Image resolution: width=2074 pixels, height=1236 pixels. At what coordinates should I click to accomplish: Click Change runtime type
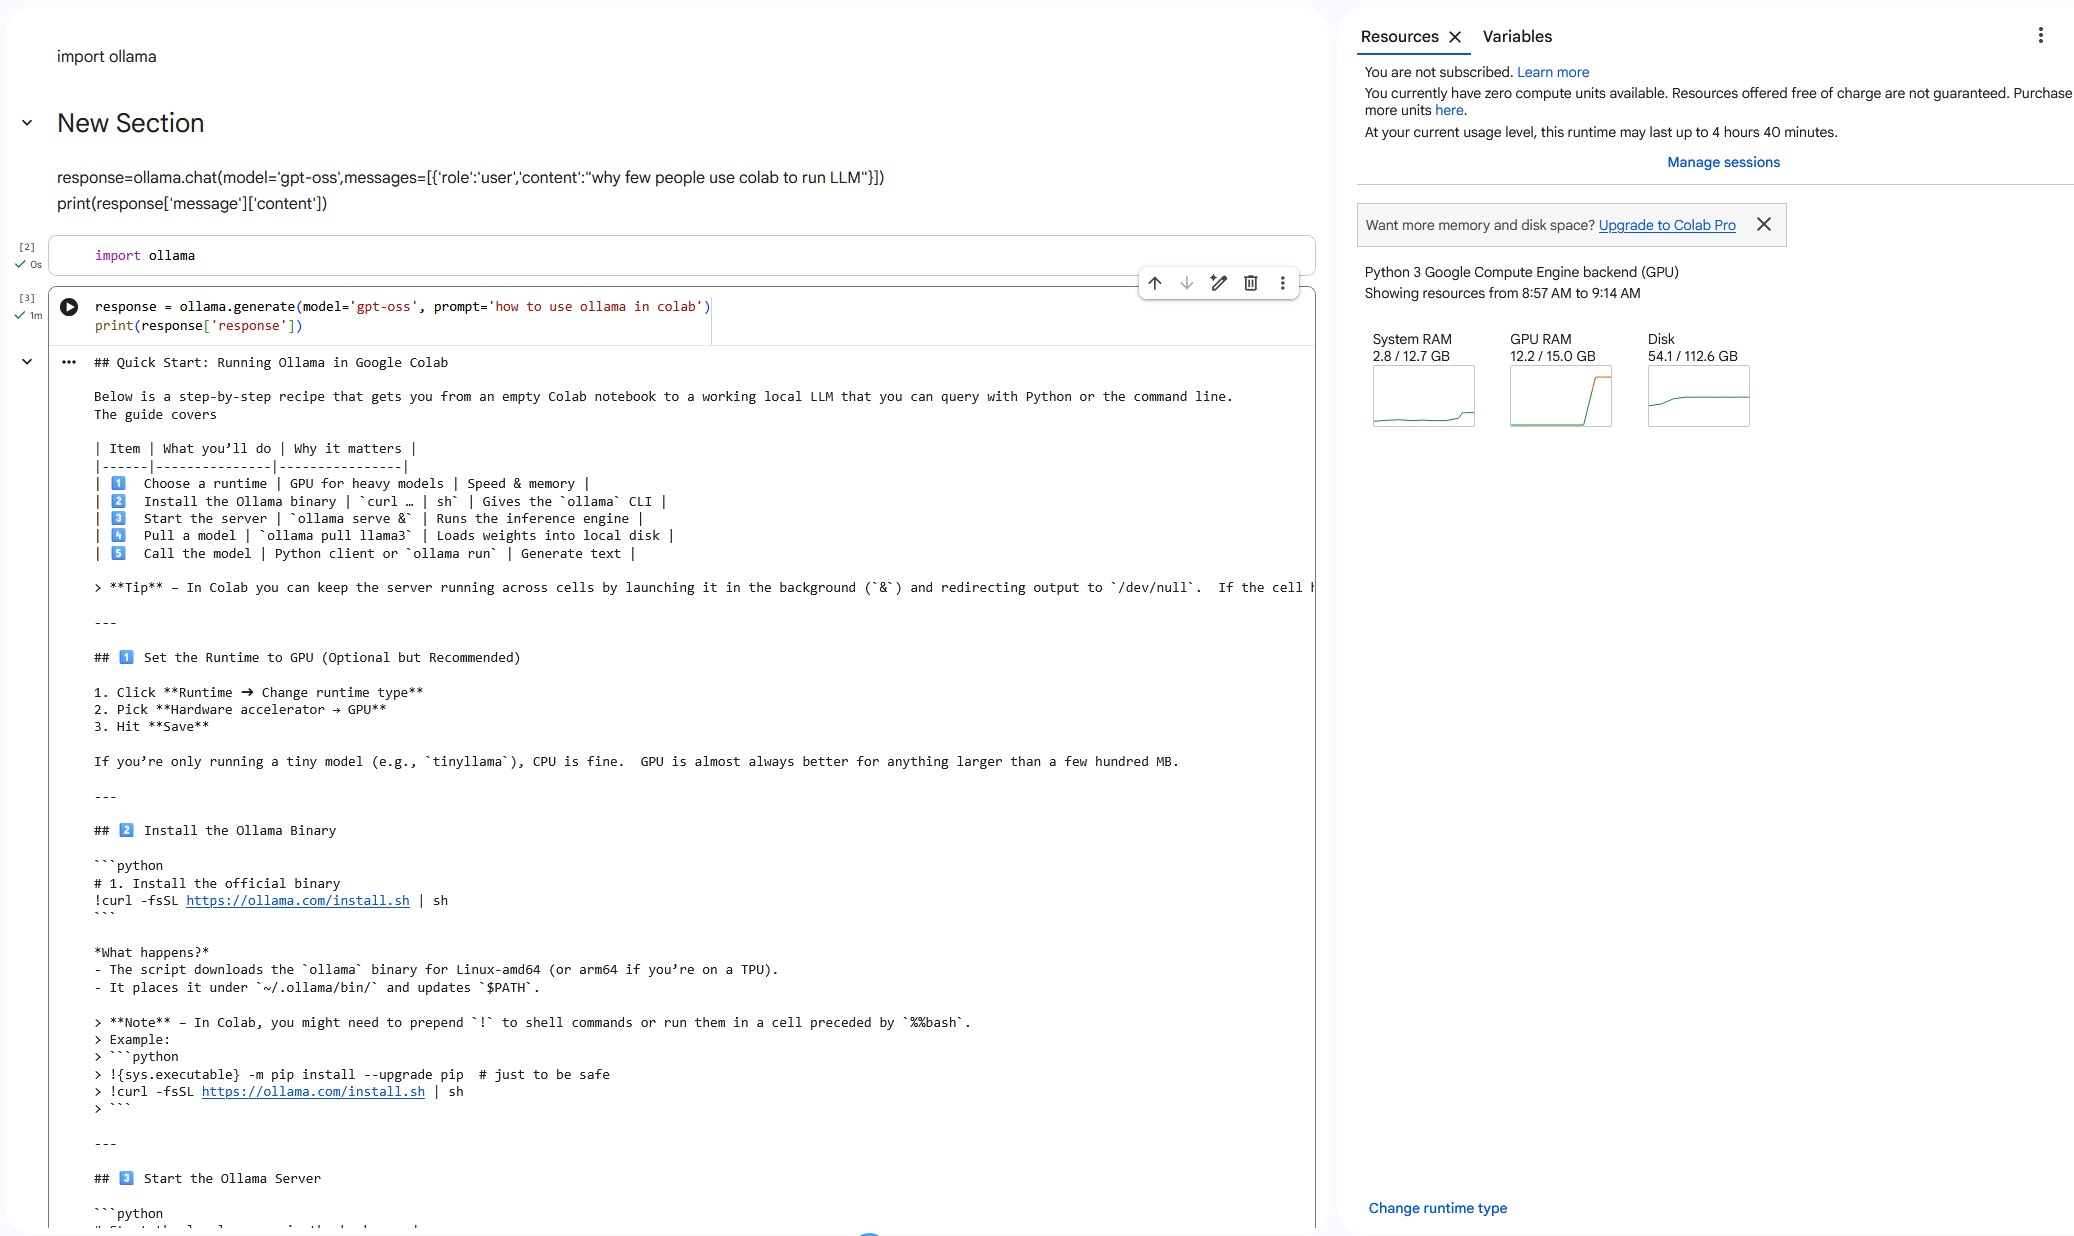1437,1208
